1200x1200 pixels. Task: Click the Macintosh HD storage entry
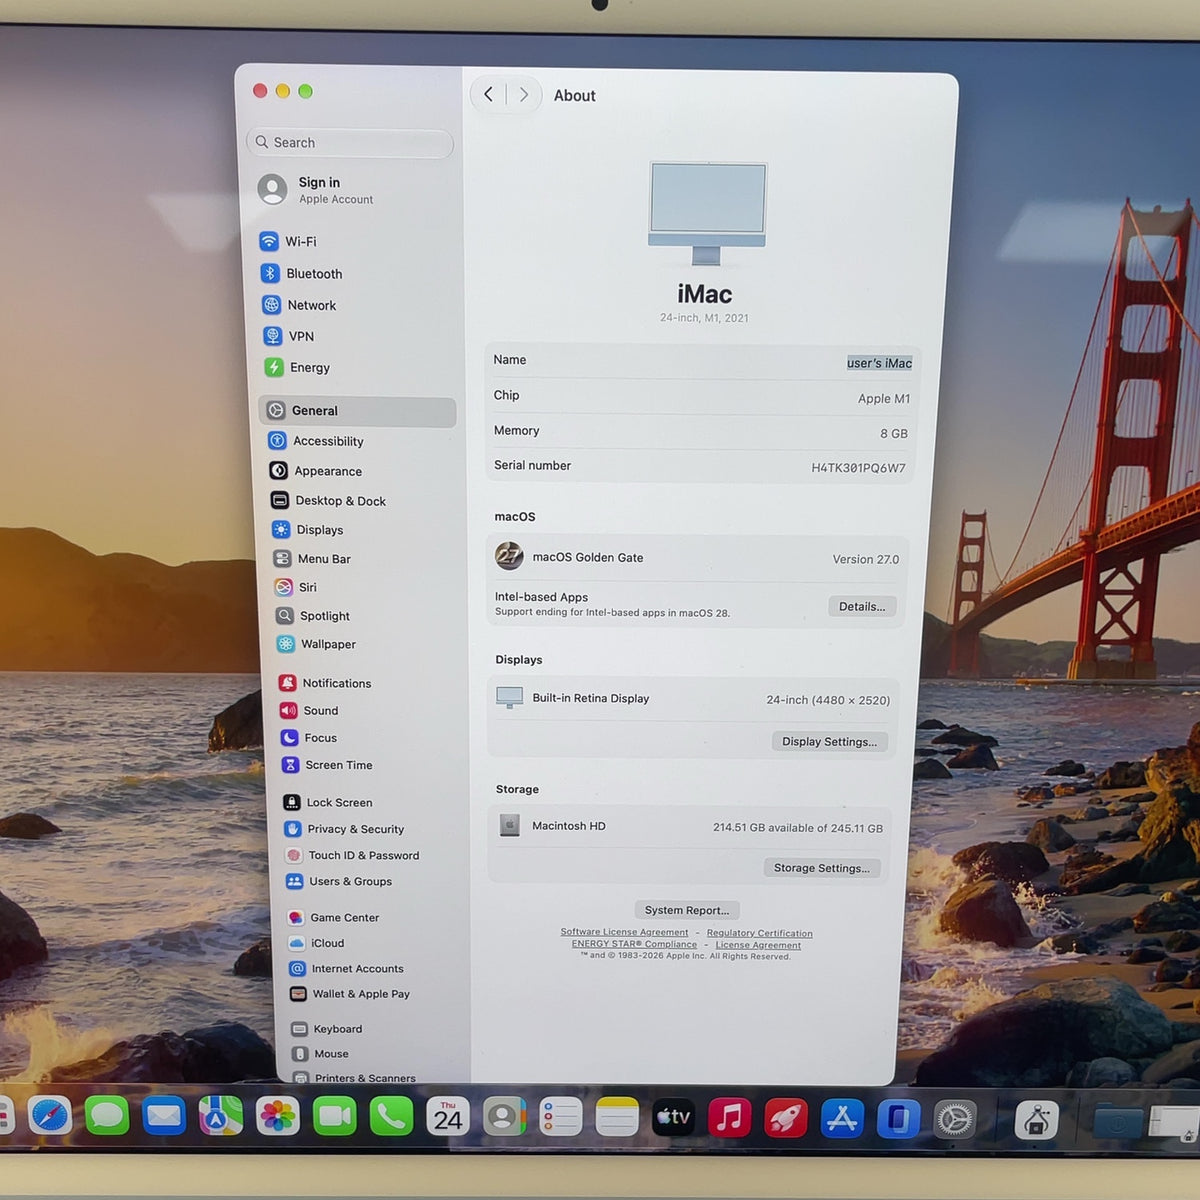(690, 826)
